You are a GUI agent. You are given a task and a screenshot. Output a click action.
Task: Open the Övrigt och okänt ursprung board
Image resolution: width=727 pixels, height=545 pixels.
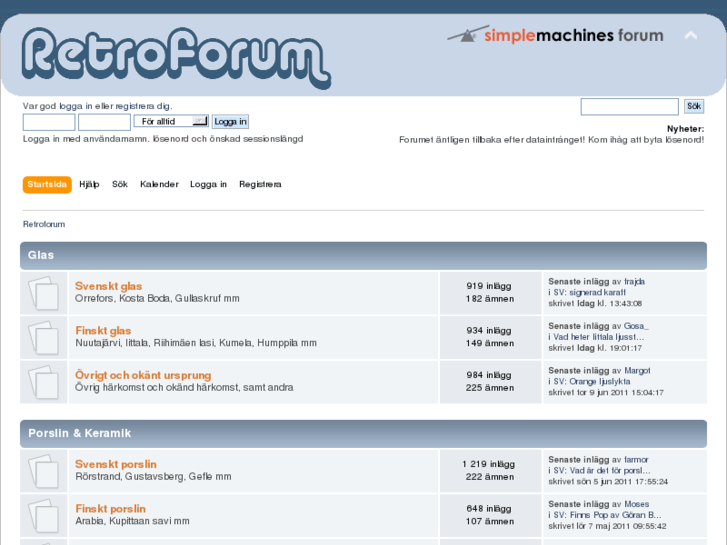143,375
